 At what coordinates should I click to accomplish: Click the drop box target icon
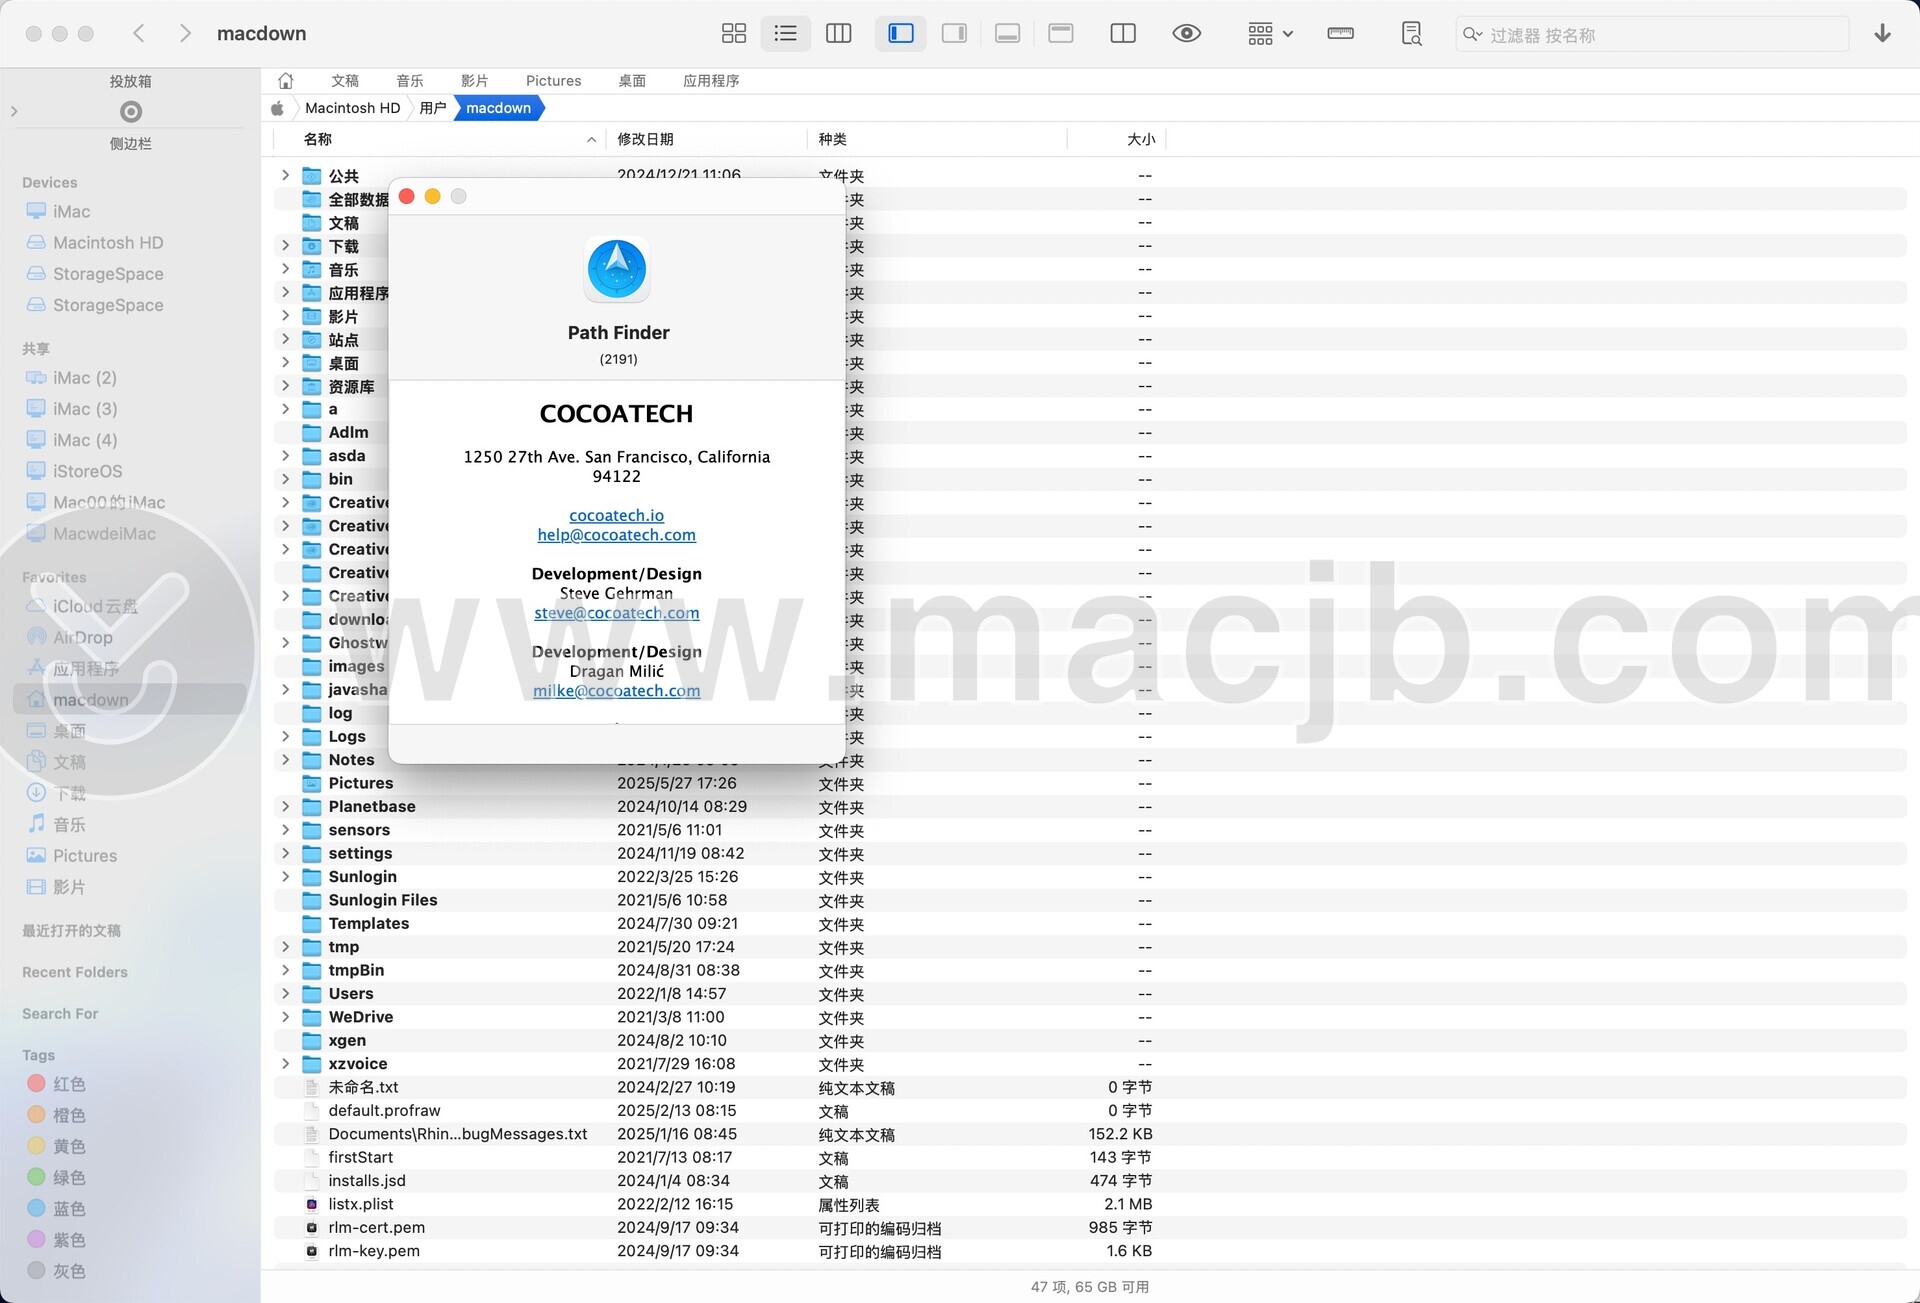[x=131, y=111]
